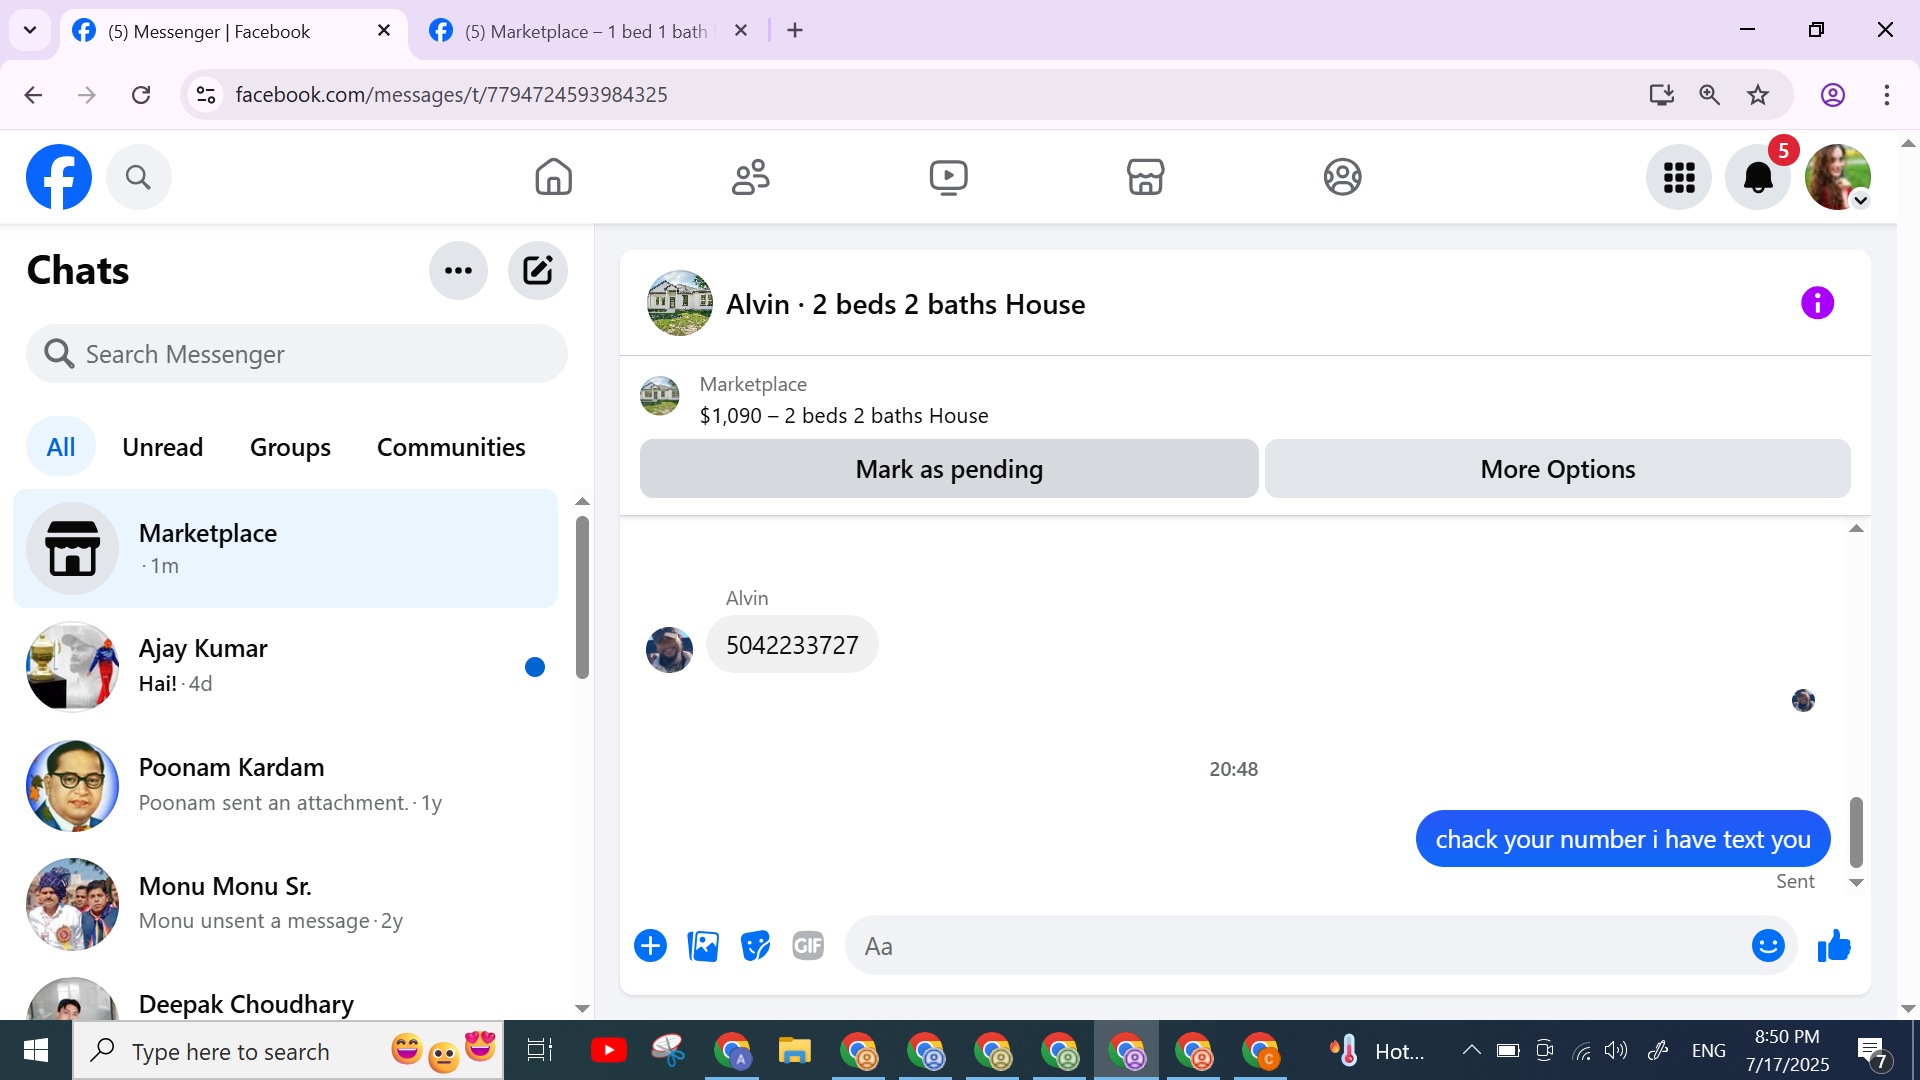Viewport: 1920px width, 1080px height.
Task: Select the Groups chats filter
Action: [x=290, y=447]
